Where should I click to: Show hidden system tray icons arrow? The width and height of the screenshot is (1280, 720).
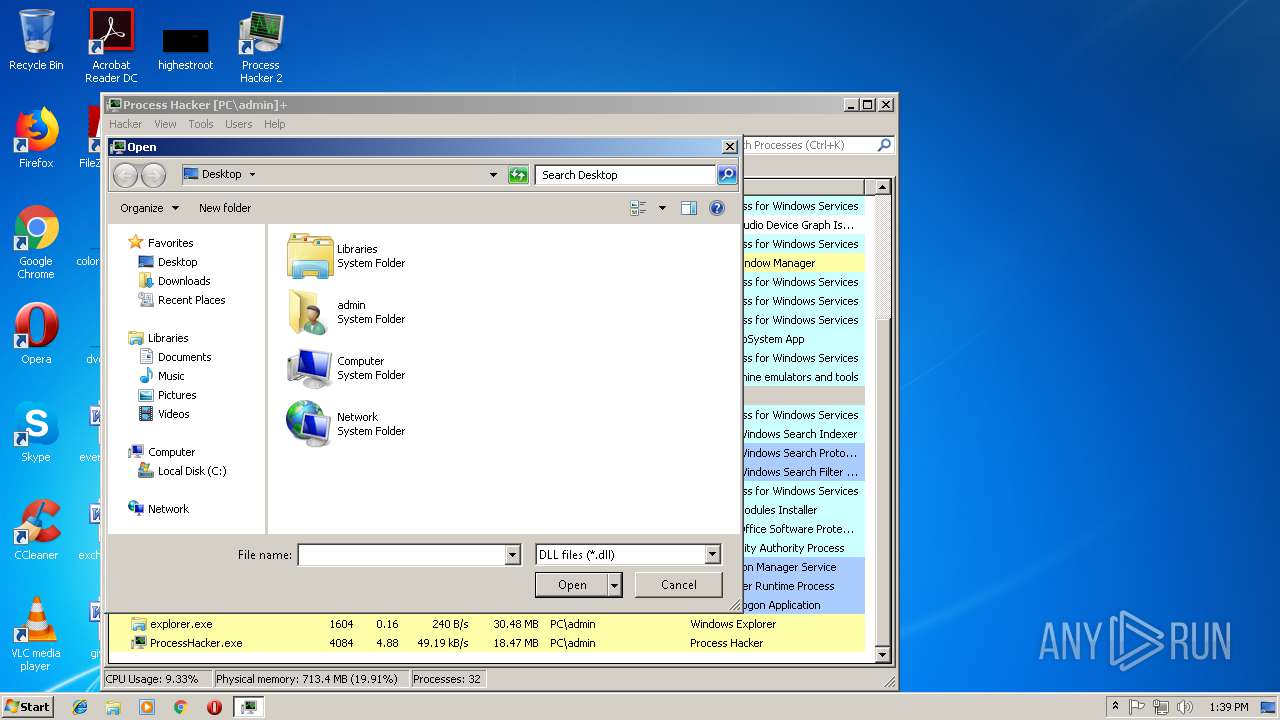point(1115,707)
